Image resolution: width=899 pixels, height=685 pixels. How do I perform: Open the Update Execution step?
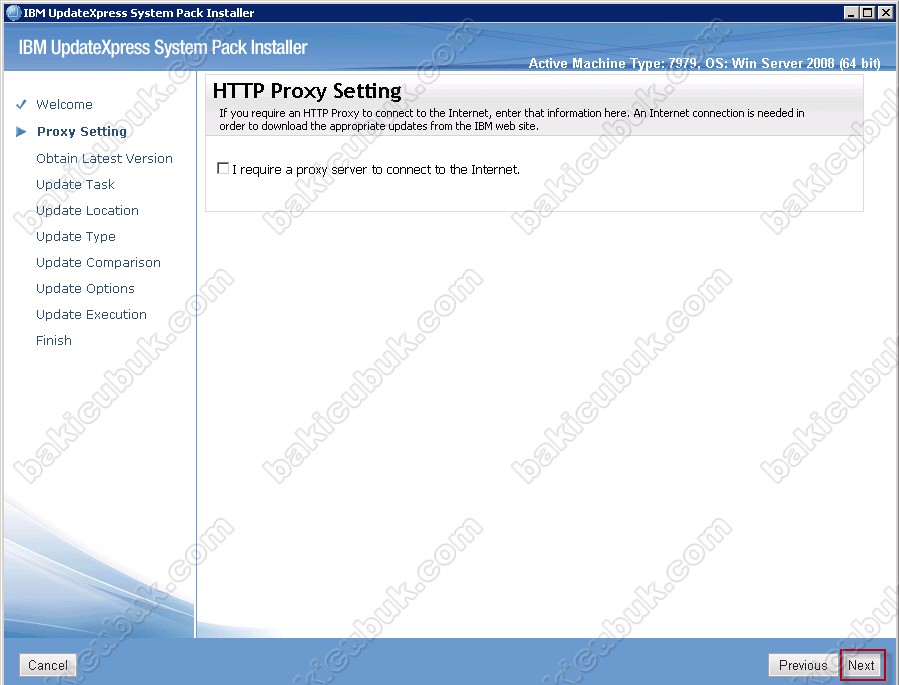[91, 314]
